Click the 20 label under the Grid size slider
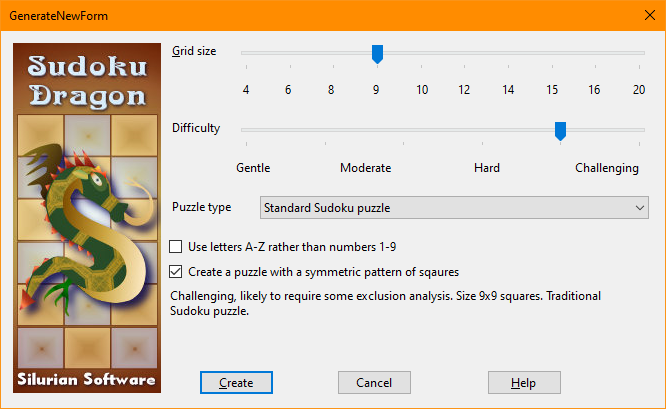 coord(639,90)
